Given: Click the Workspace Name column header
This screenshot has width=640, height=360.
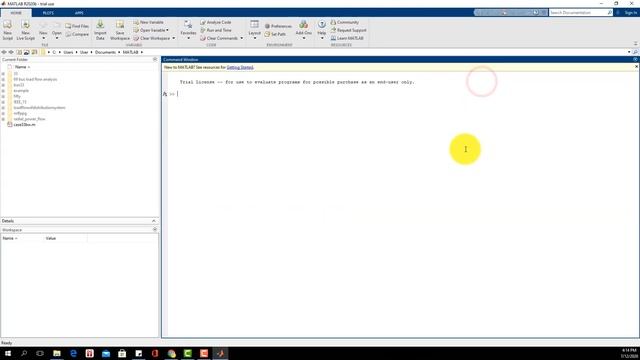Looking at the screenshot, I should click(22, 238).
